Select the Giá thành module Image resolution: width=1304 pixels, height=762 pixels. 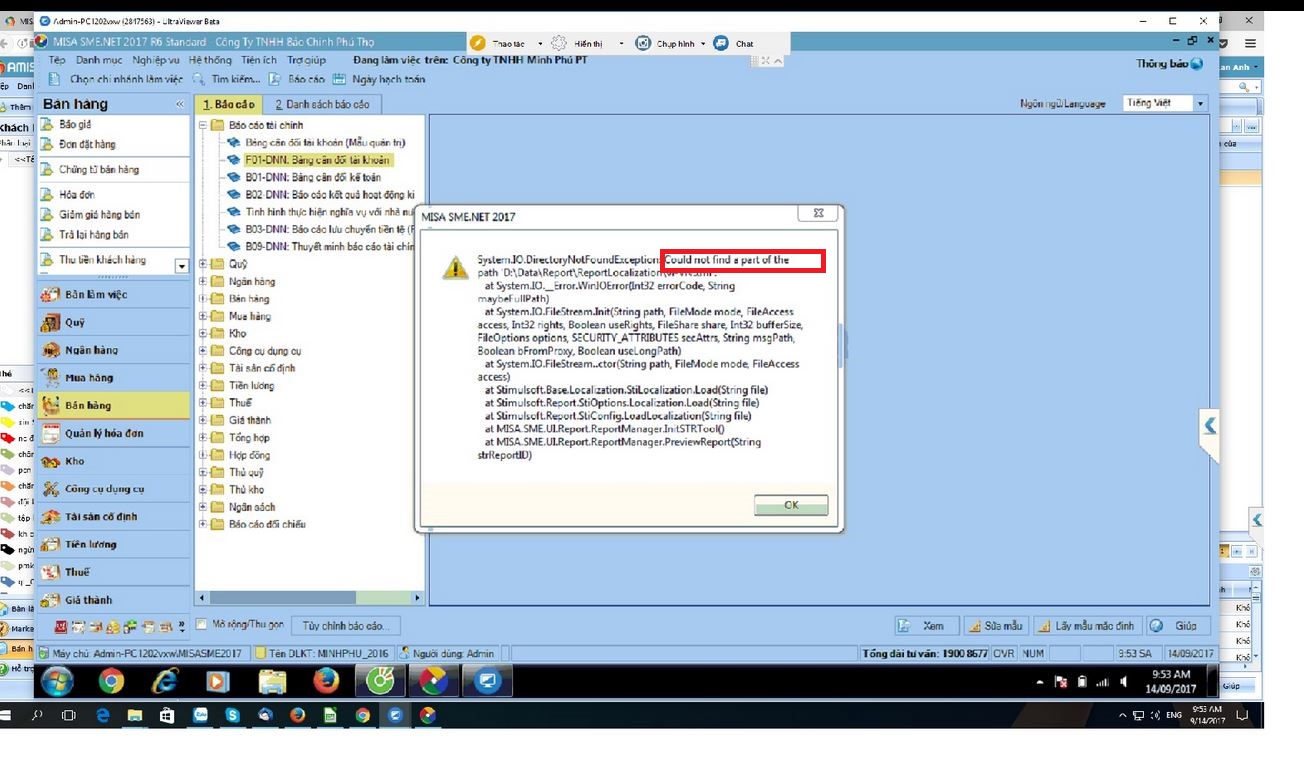(x=113, y=600)
